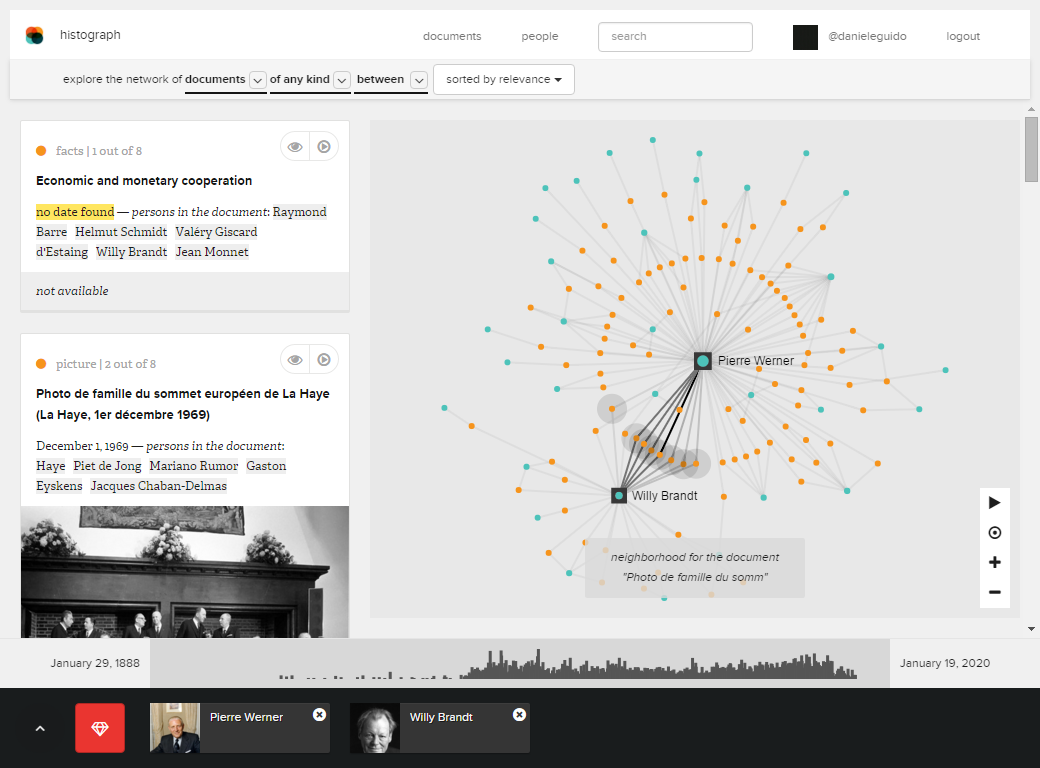Click Willy Brandt name in bottom bar
Screen dimensions: 1040x768
tap(441, 717)
